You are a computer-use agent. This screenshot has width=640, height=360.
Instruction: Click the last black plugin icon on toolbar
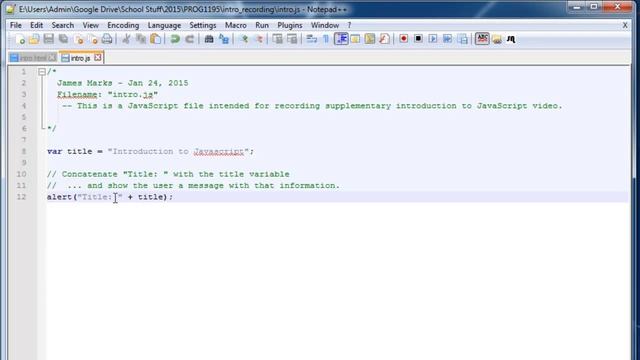tap(511, 39)
